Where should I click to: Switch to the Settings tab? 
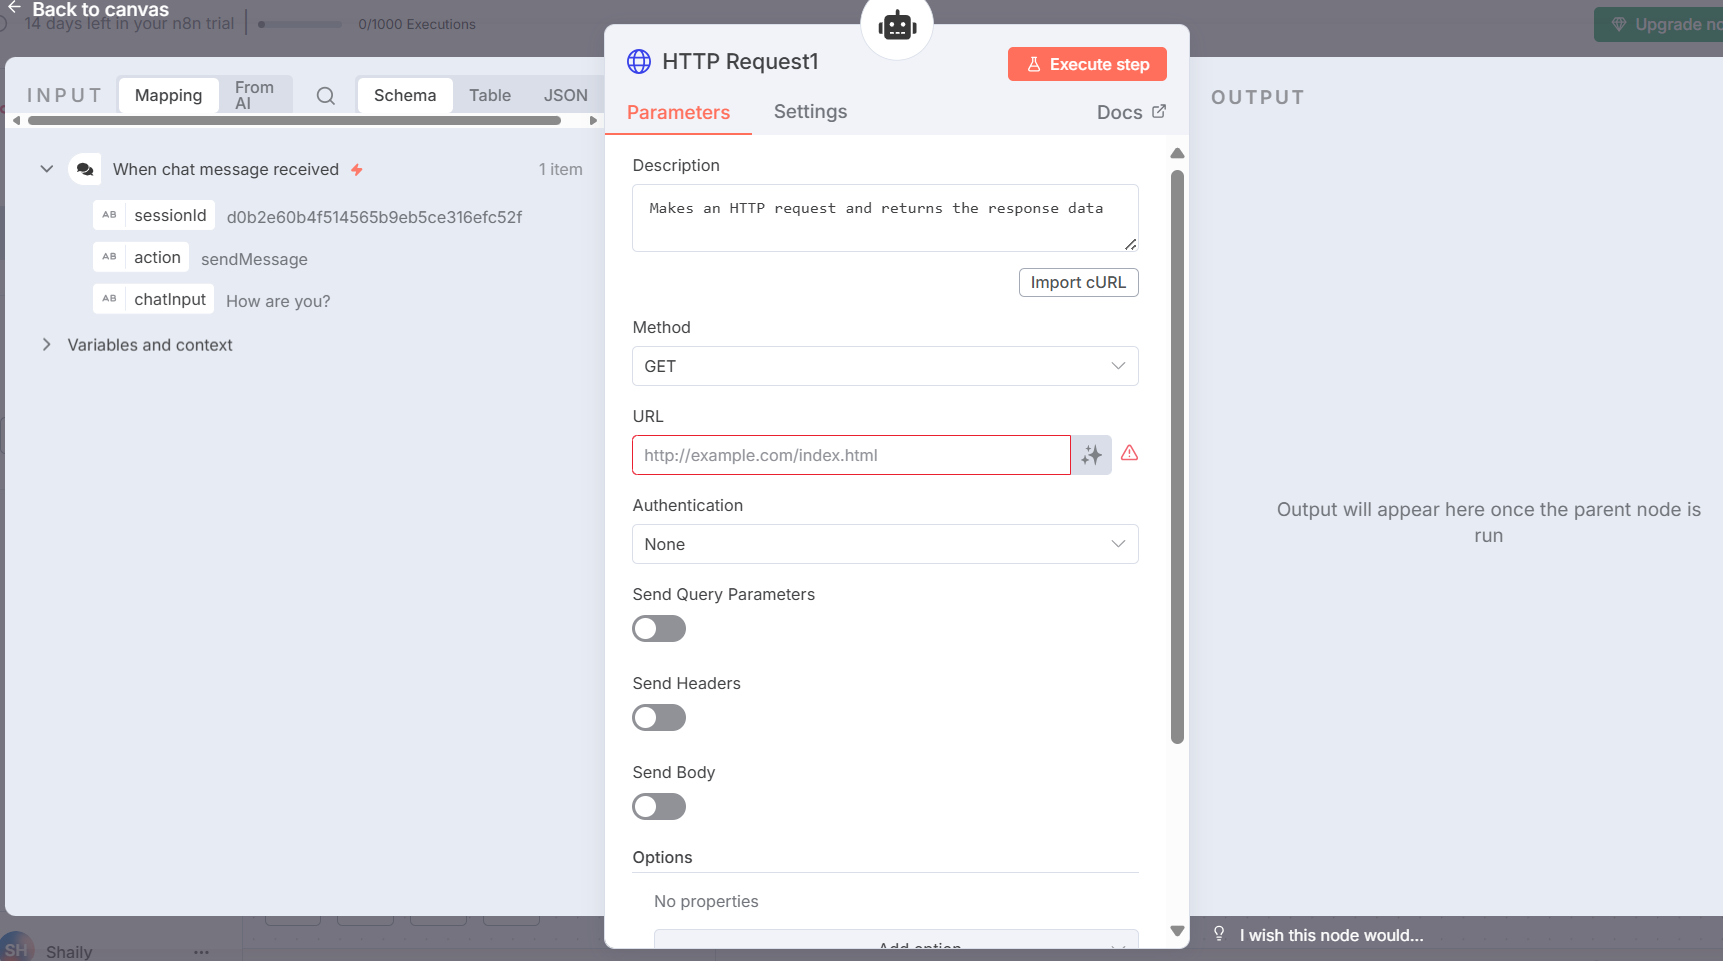coord(810,112)
